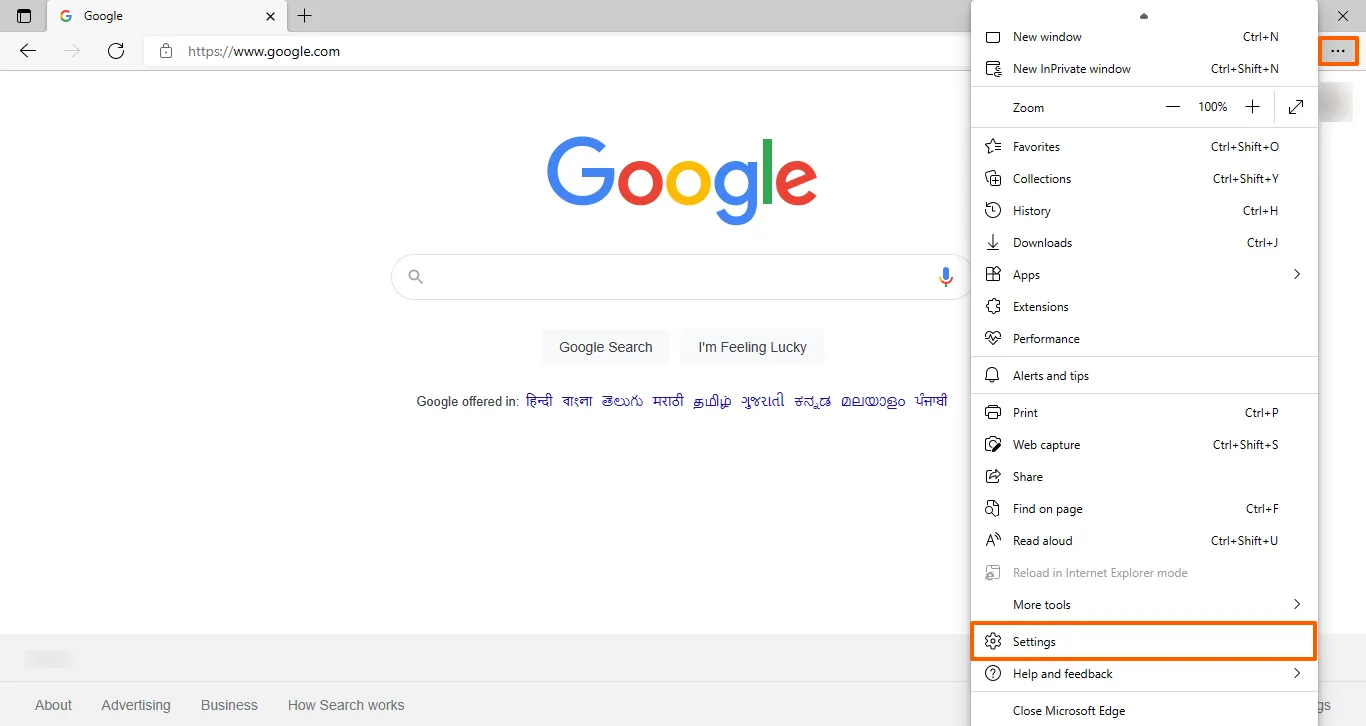Click the address bar URL
The image size is (1366, 726).
[264, 51]
